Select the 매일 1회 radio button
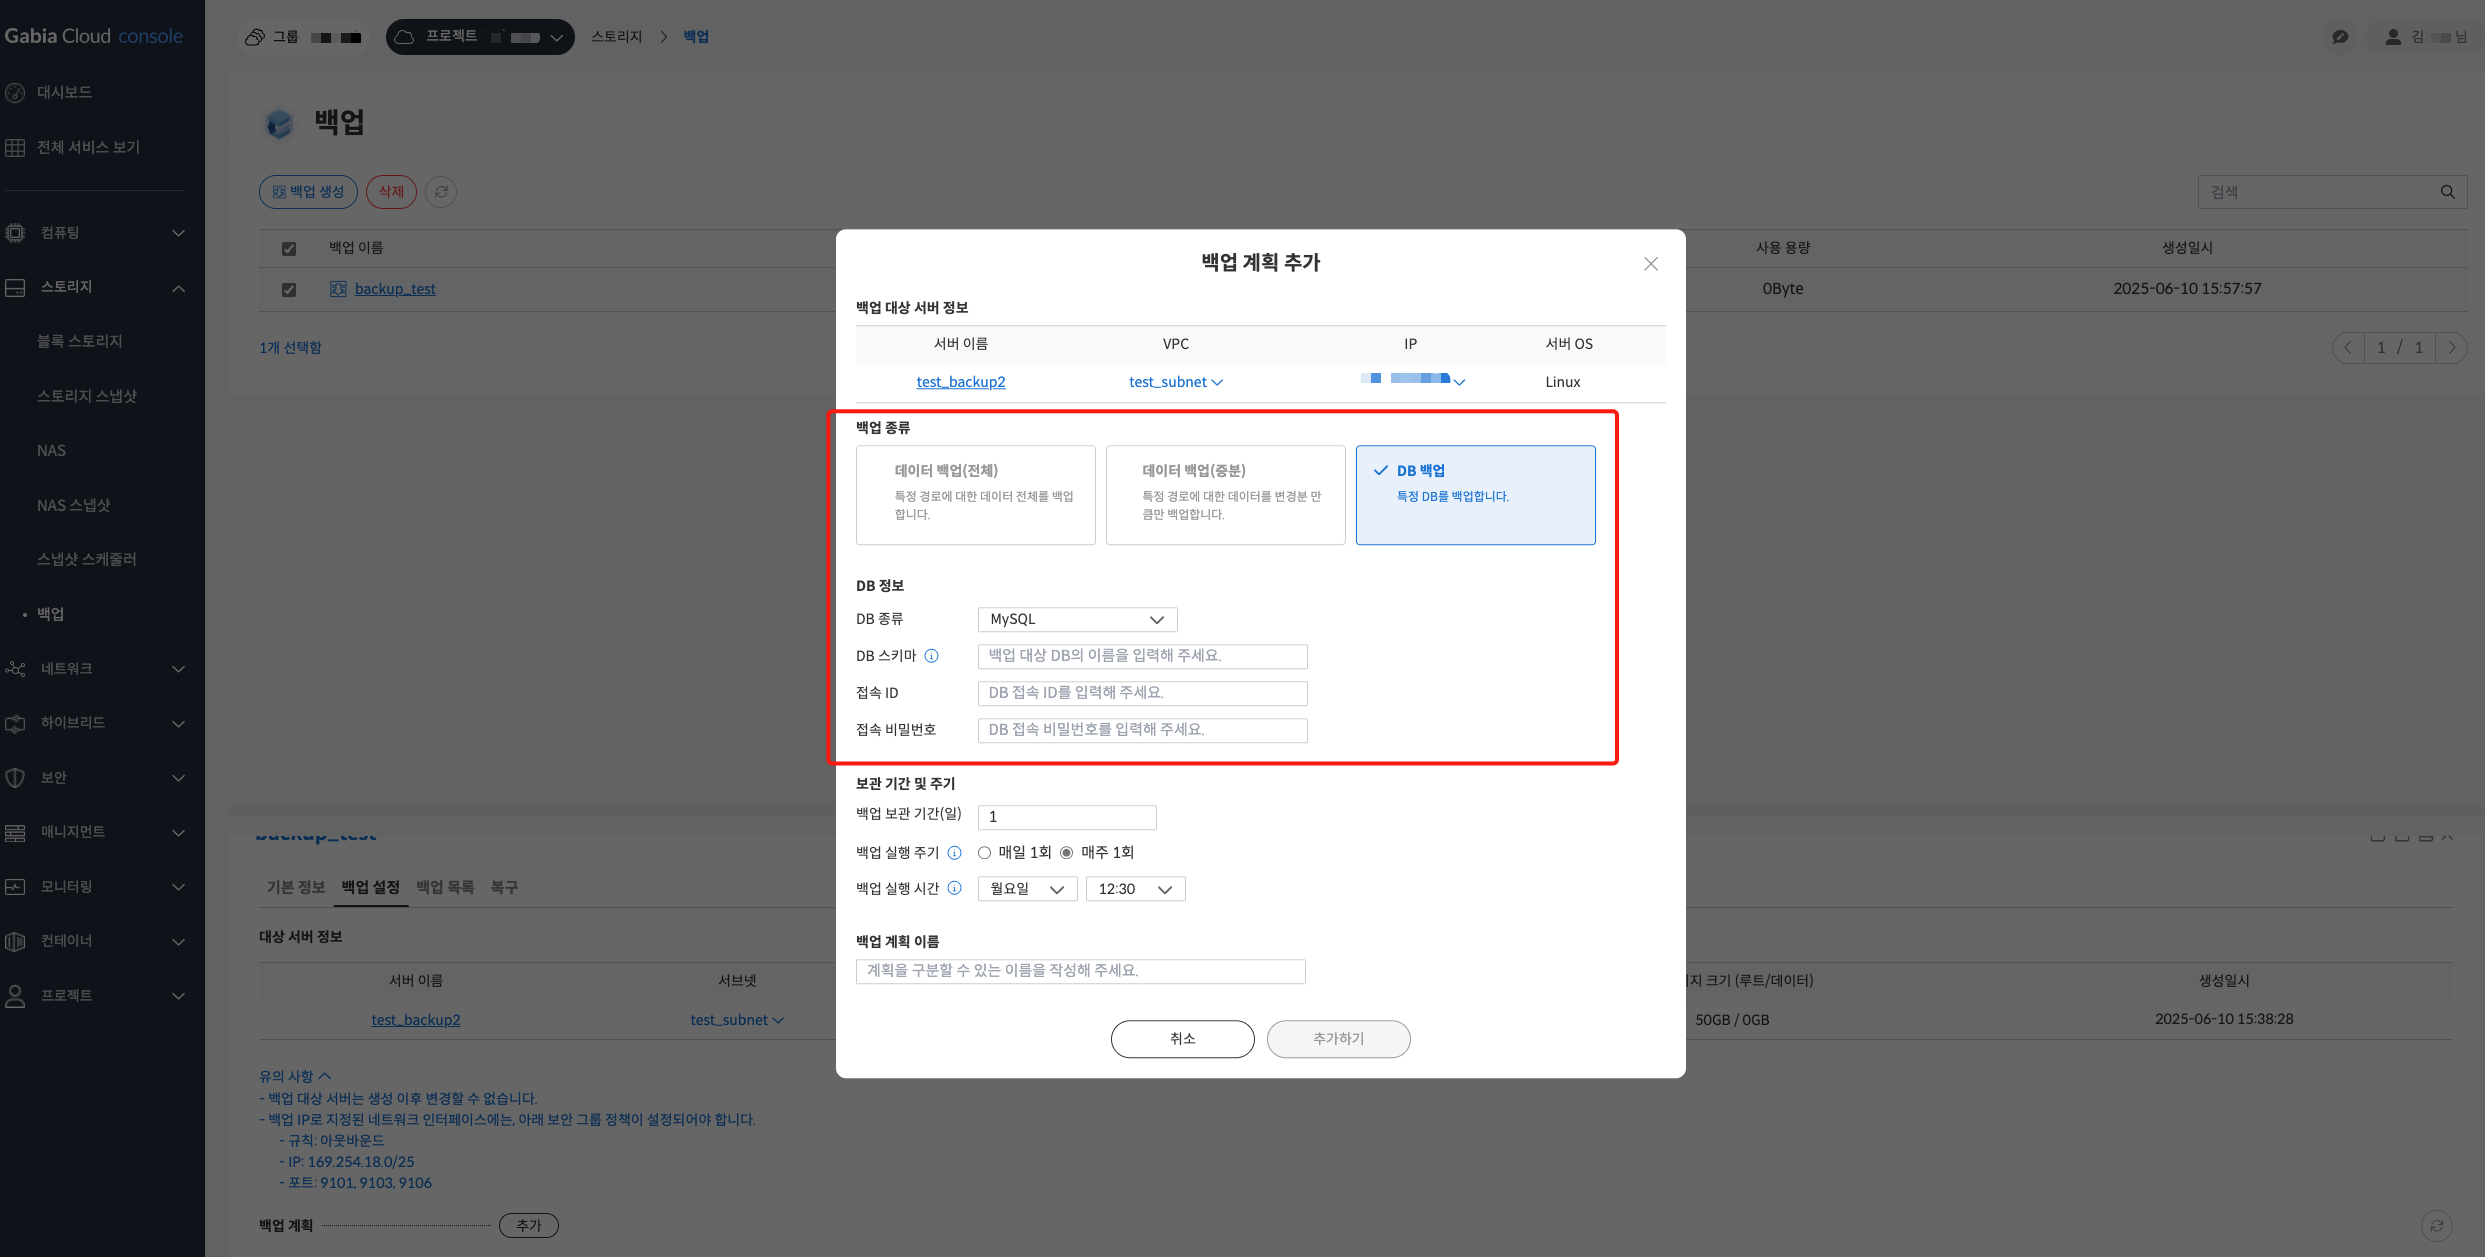Viewport: 2485px width, 1257px height. tap(985, 853)
